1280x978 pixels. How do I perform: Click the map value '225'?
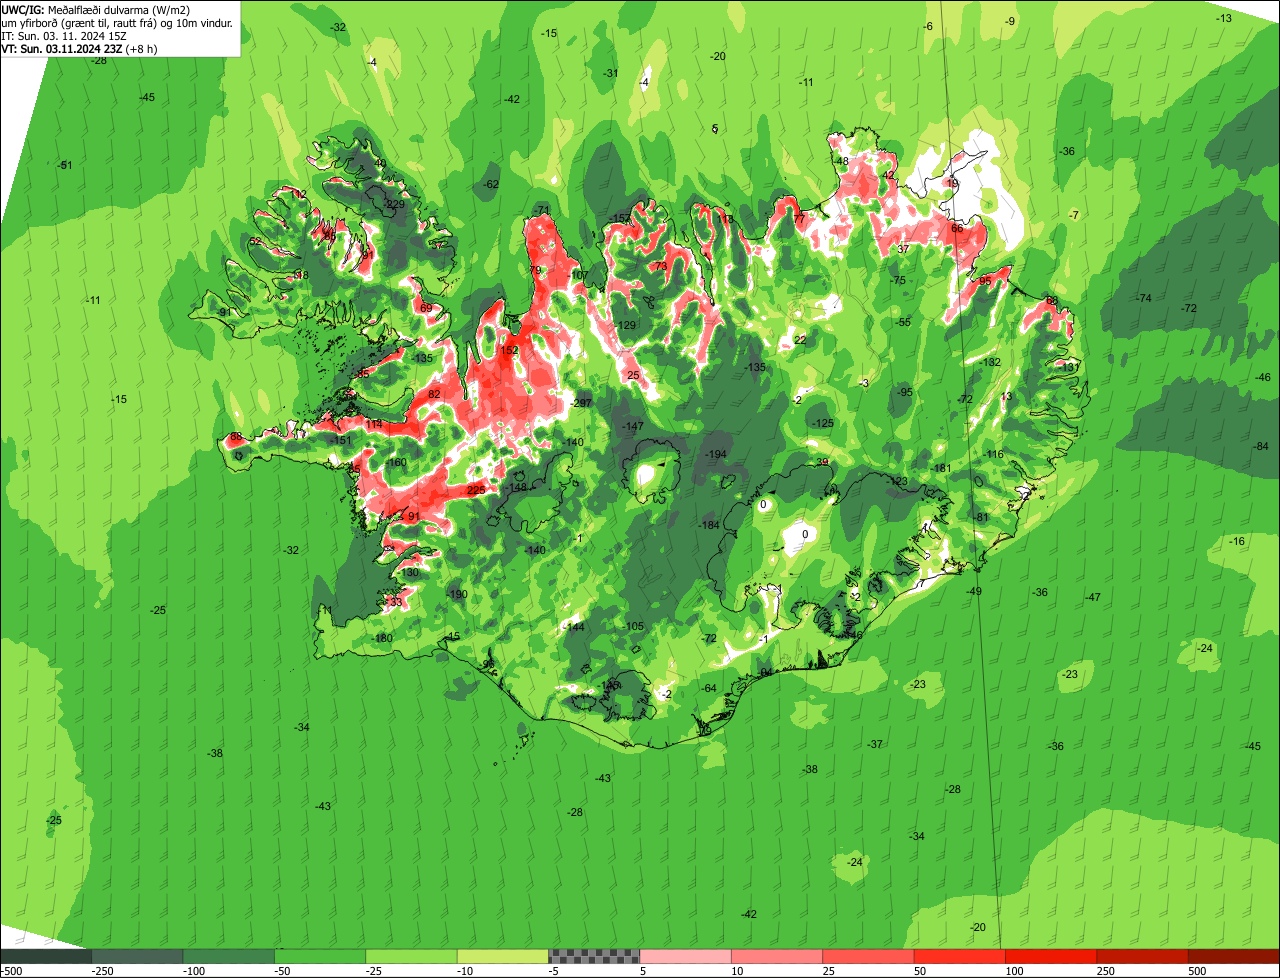click(476, 490)
